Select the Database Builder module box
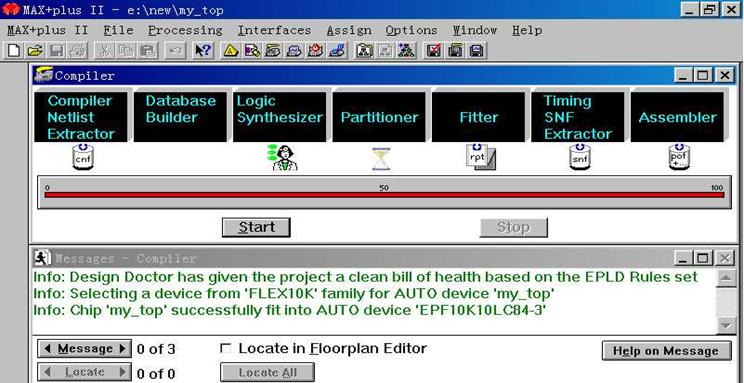The height and width of the screenshot is (383, 744). [x=180, y=117]
